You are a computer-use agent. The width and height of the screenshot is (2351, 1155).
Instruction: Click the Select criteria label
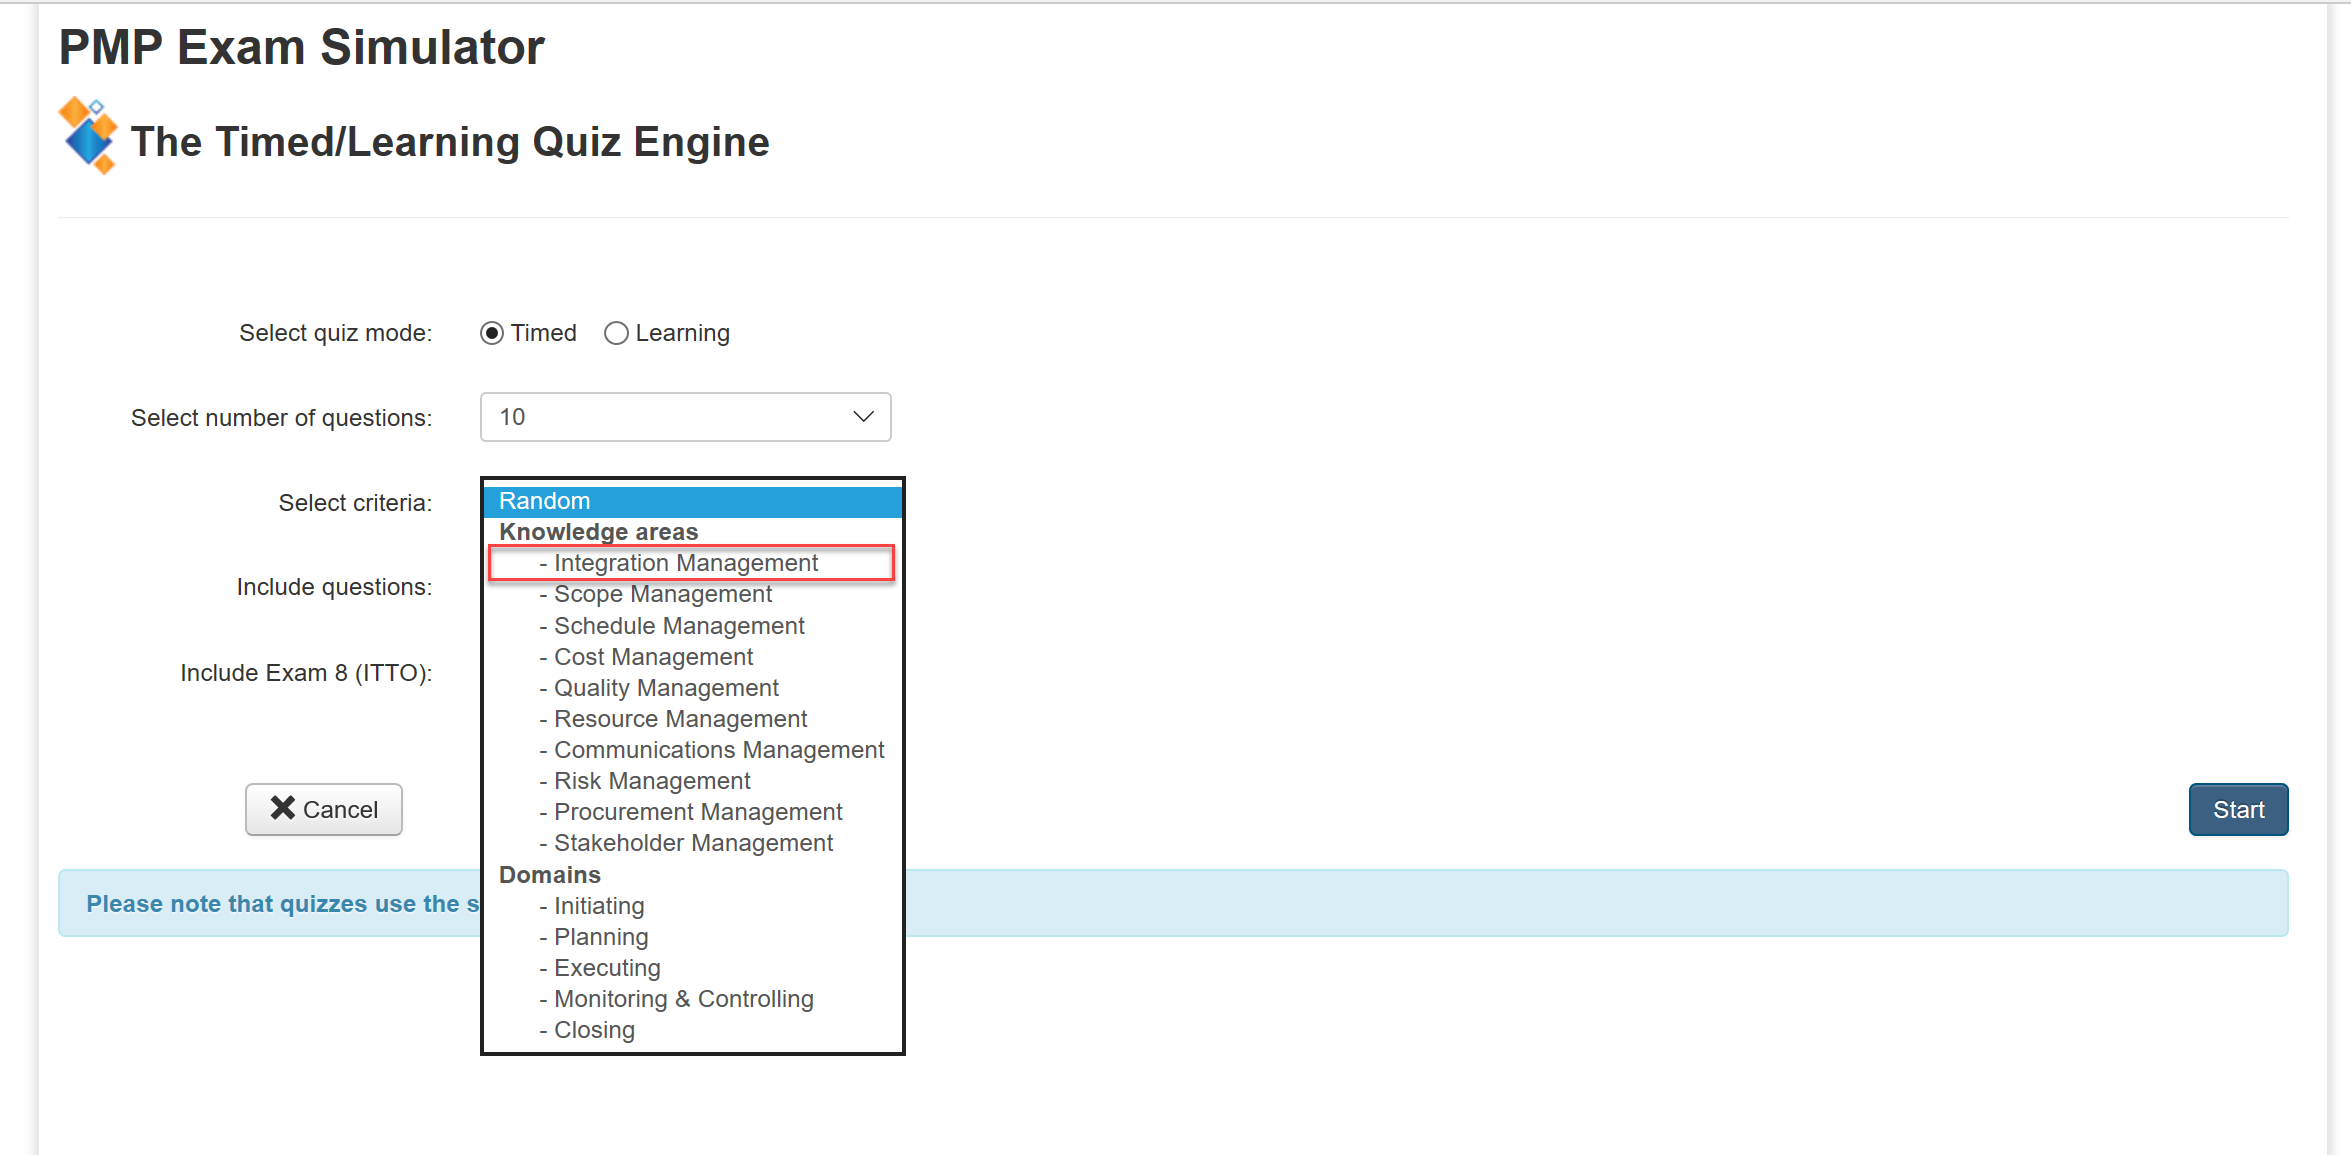(355, 503)
